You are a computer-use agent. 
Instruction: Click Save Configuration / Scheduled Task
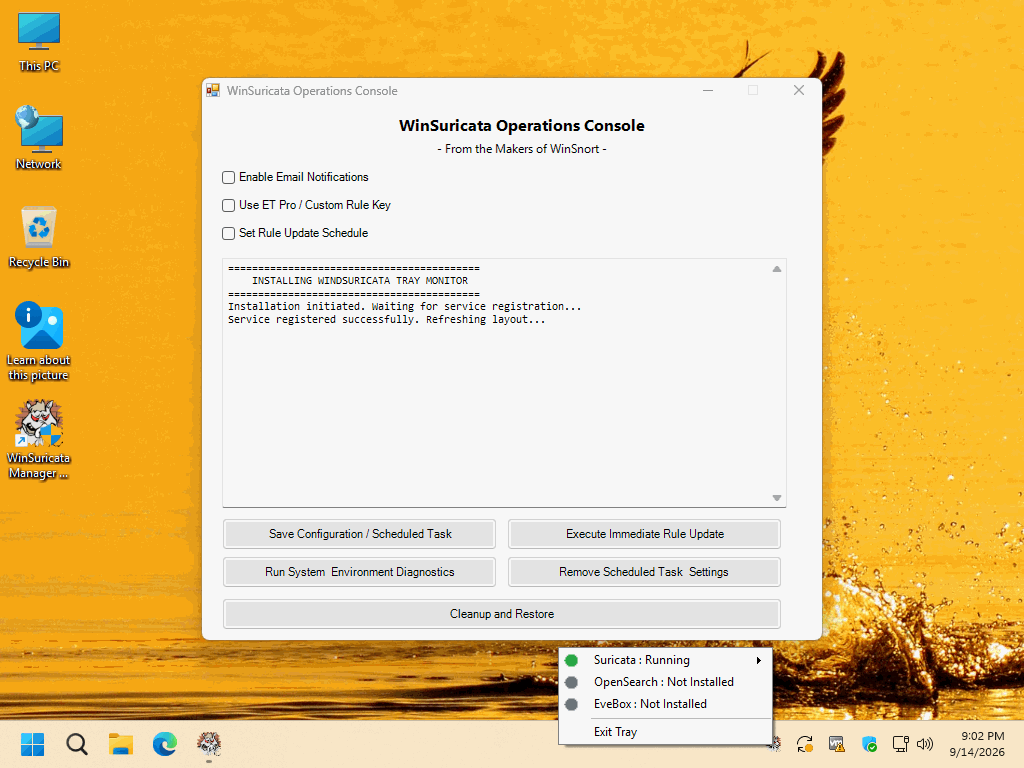coord(360,534)
